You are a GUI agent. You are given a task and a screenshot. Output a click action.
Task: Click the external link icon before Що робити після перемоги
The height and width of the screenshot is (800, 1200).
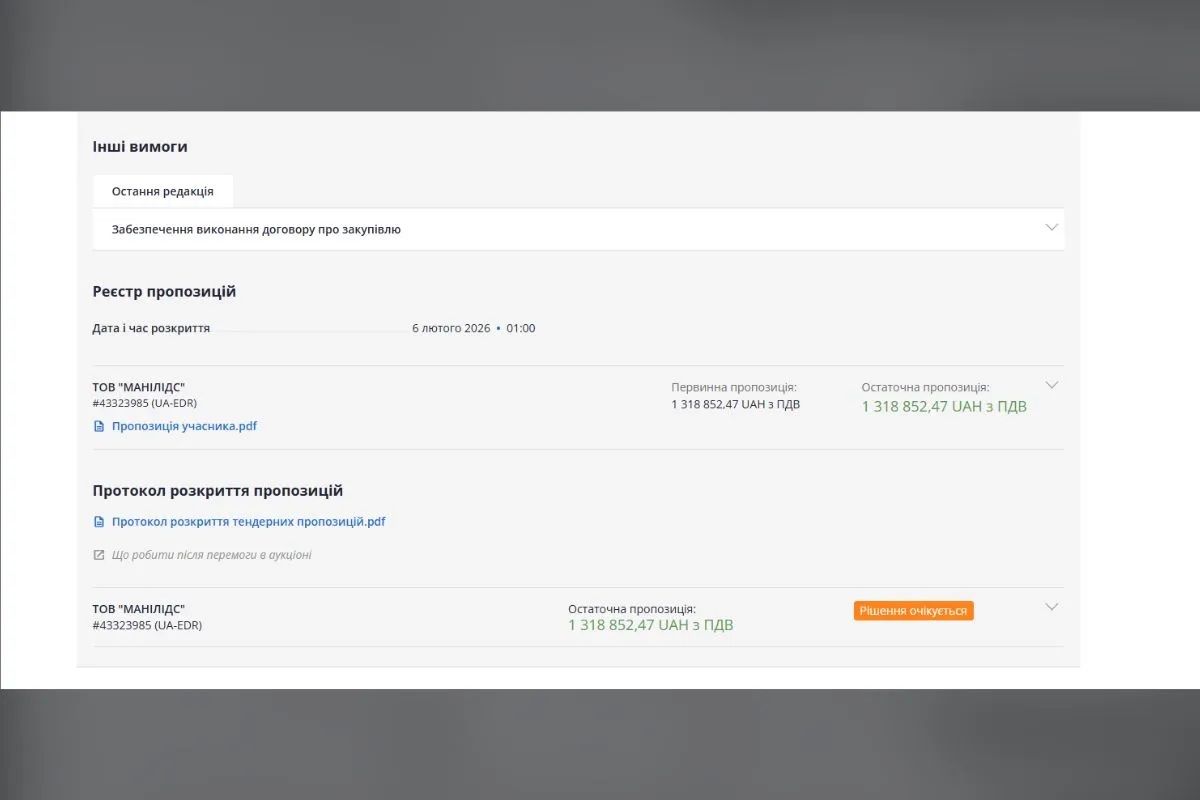pos(98,555)
